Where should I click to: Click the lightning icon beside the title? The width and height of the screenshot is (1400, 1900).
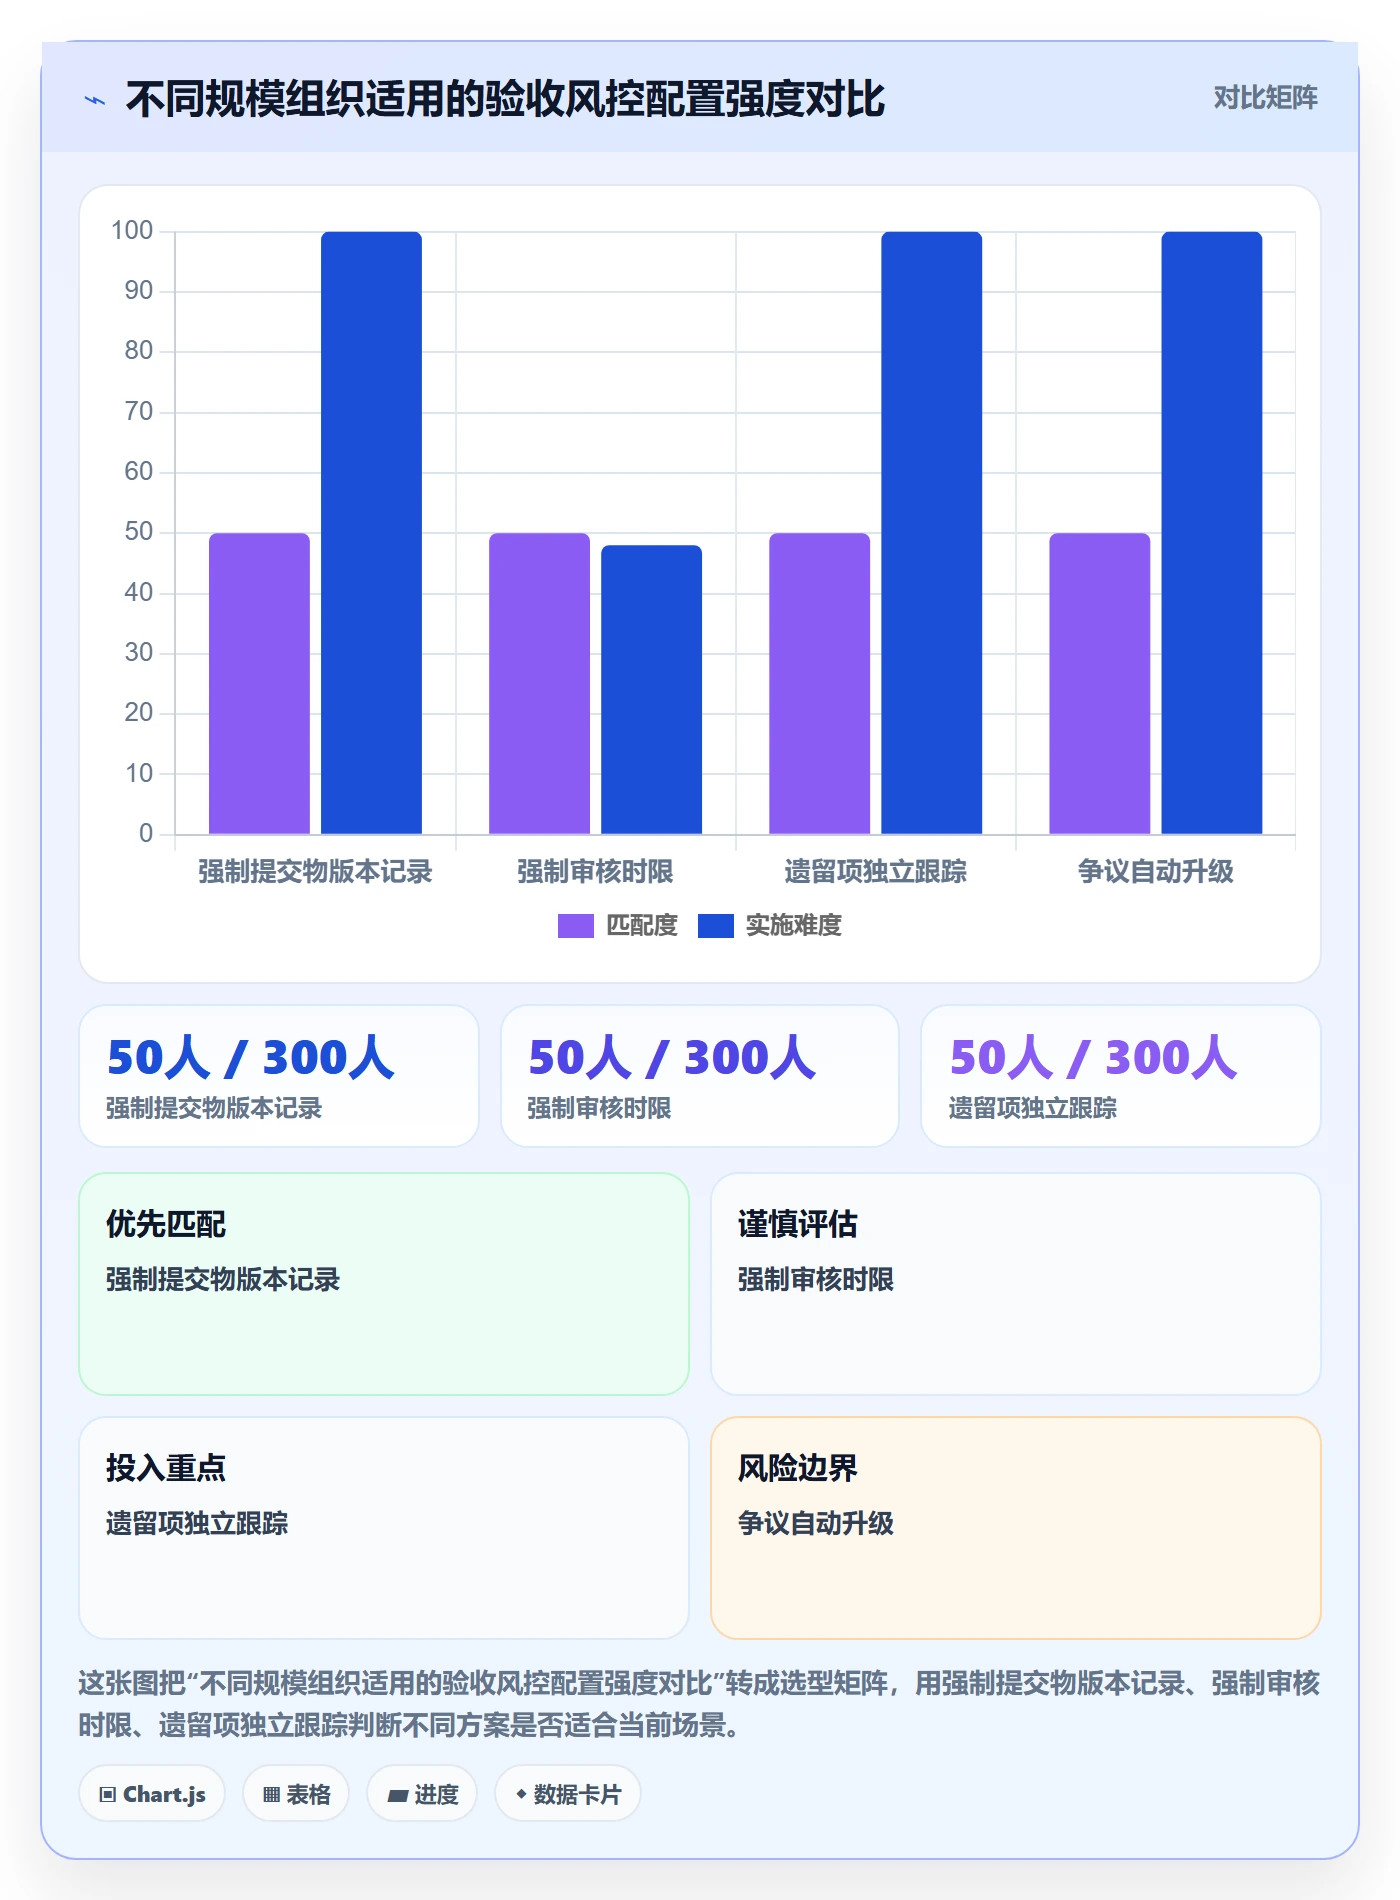point(95,100)
